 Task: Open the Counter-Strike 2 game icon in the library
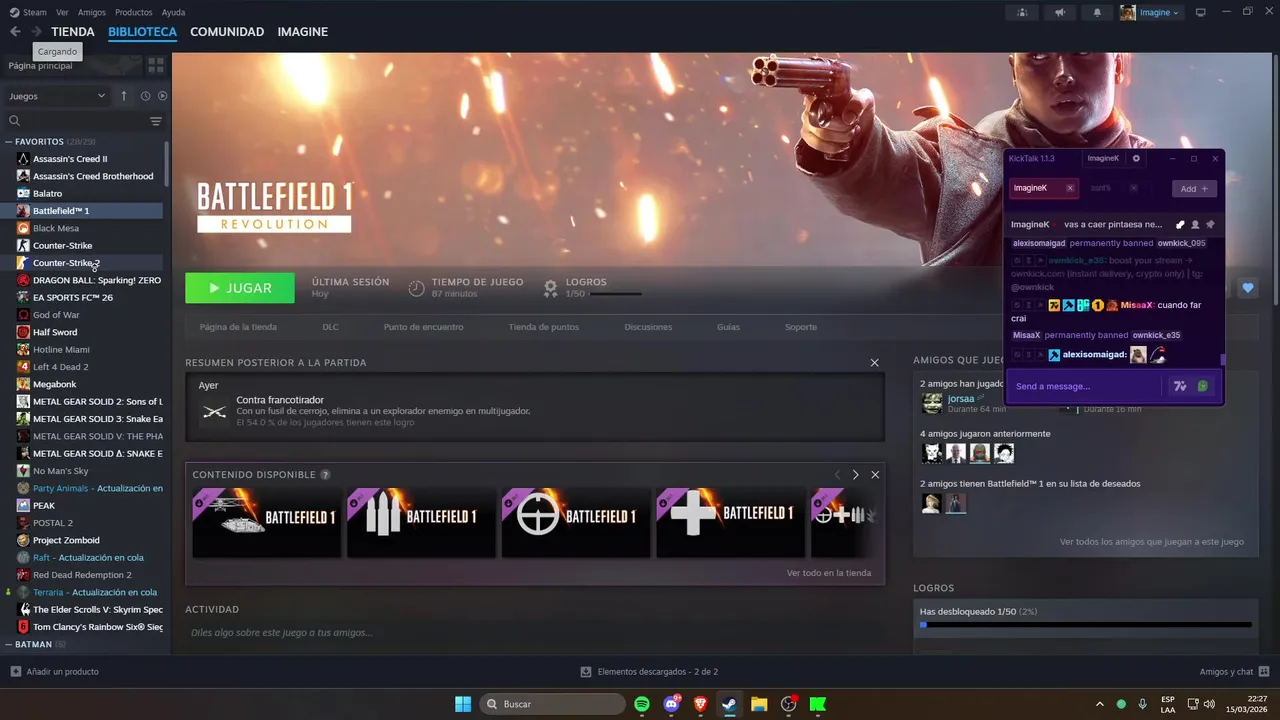pos(23,263)
